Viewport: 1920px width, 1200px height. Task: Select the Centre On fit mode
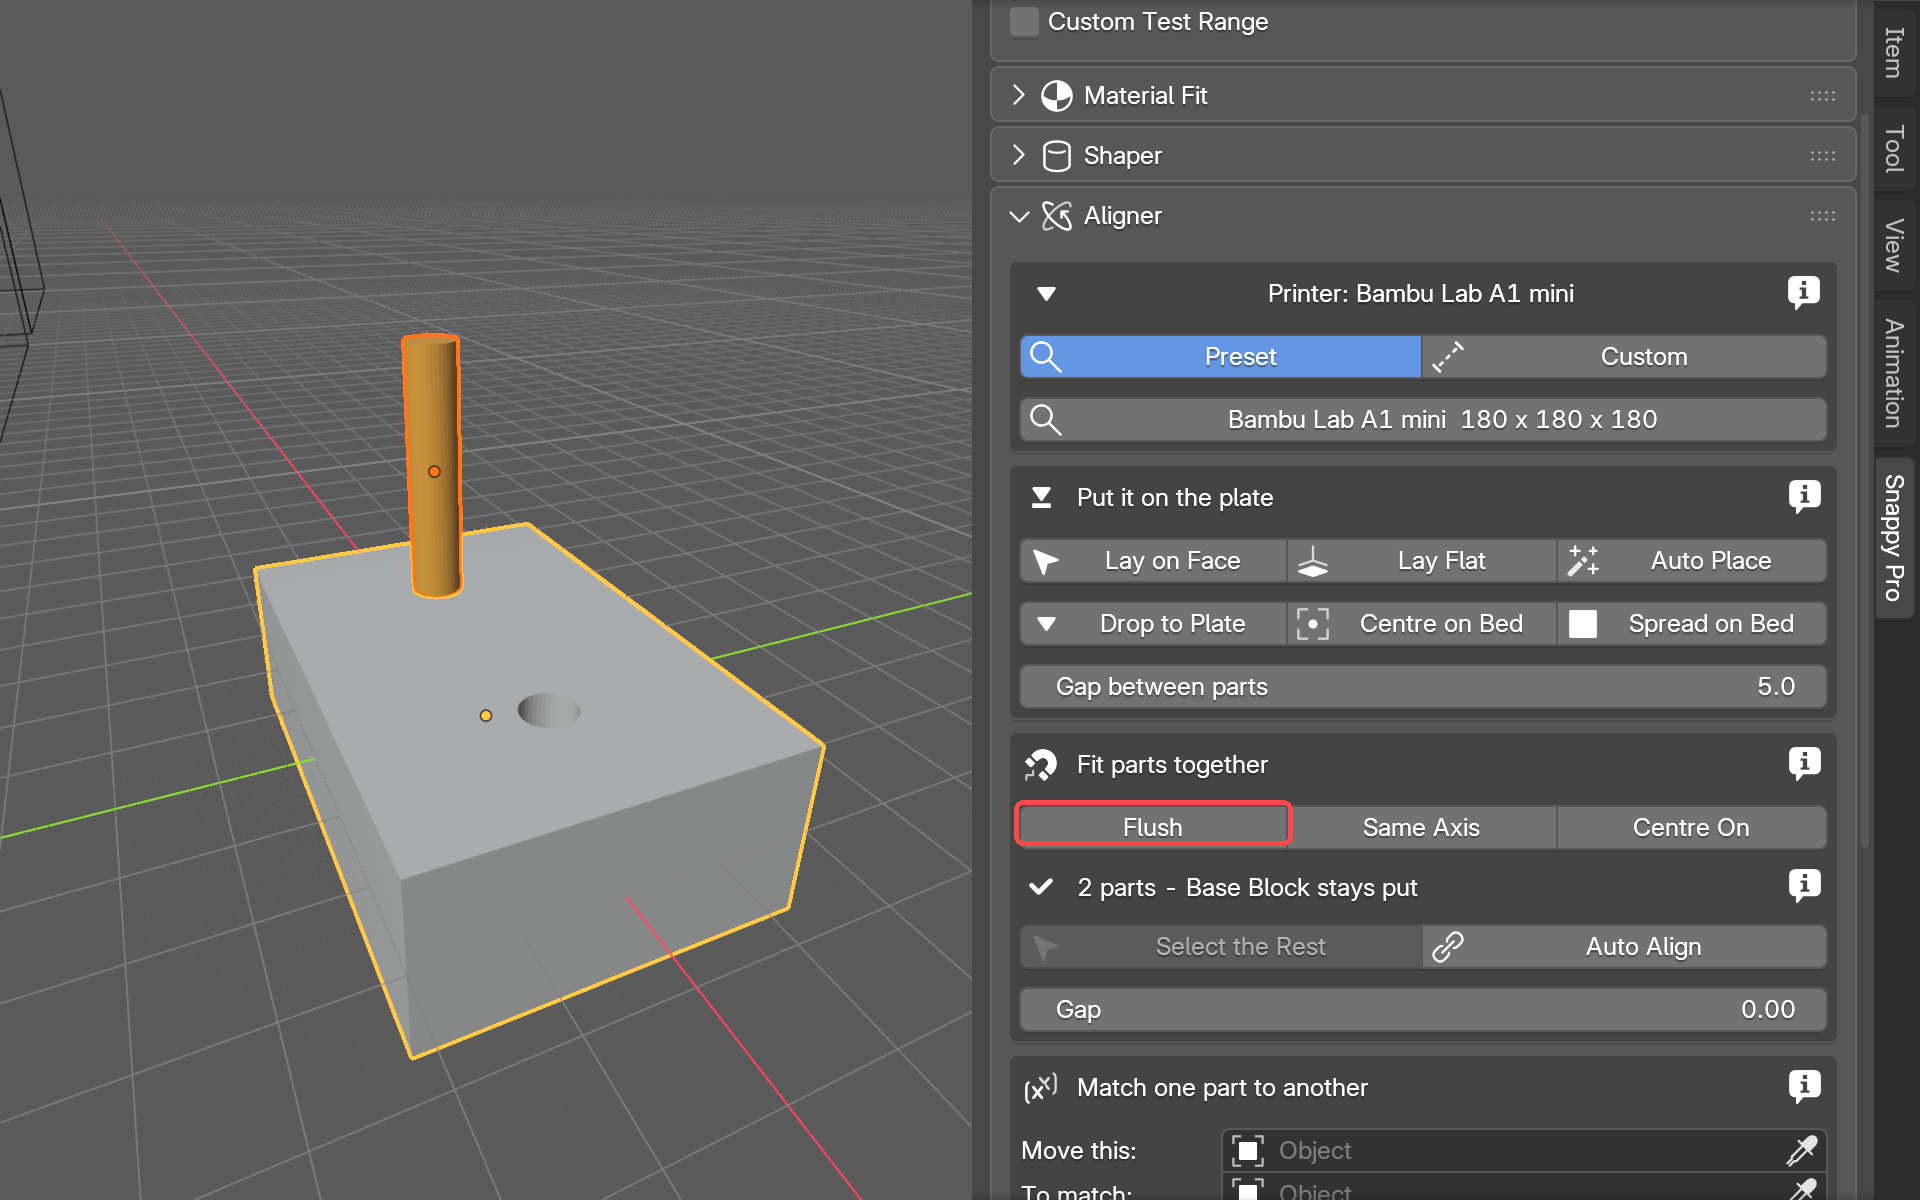[x=1692, y=828]
